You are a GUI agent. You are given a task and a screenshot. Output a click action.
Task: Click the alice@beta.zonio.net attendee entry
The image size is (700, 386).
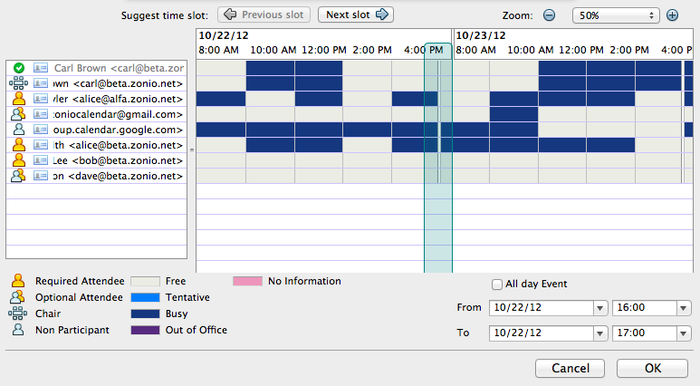(118, 145)
